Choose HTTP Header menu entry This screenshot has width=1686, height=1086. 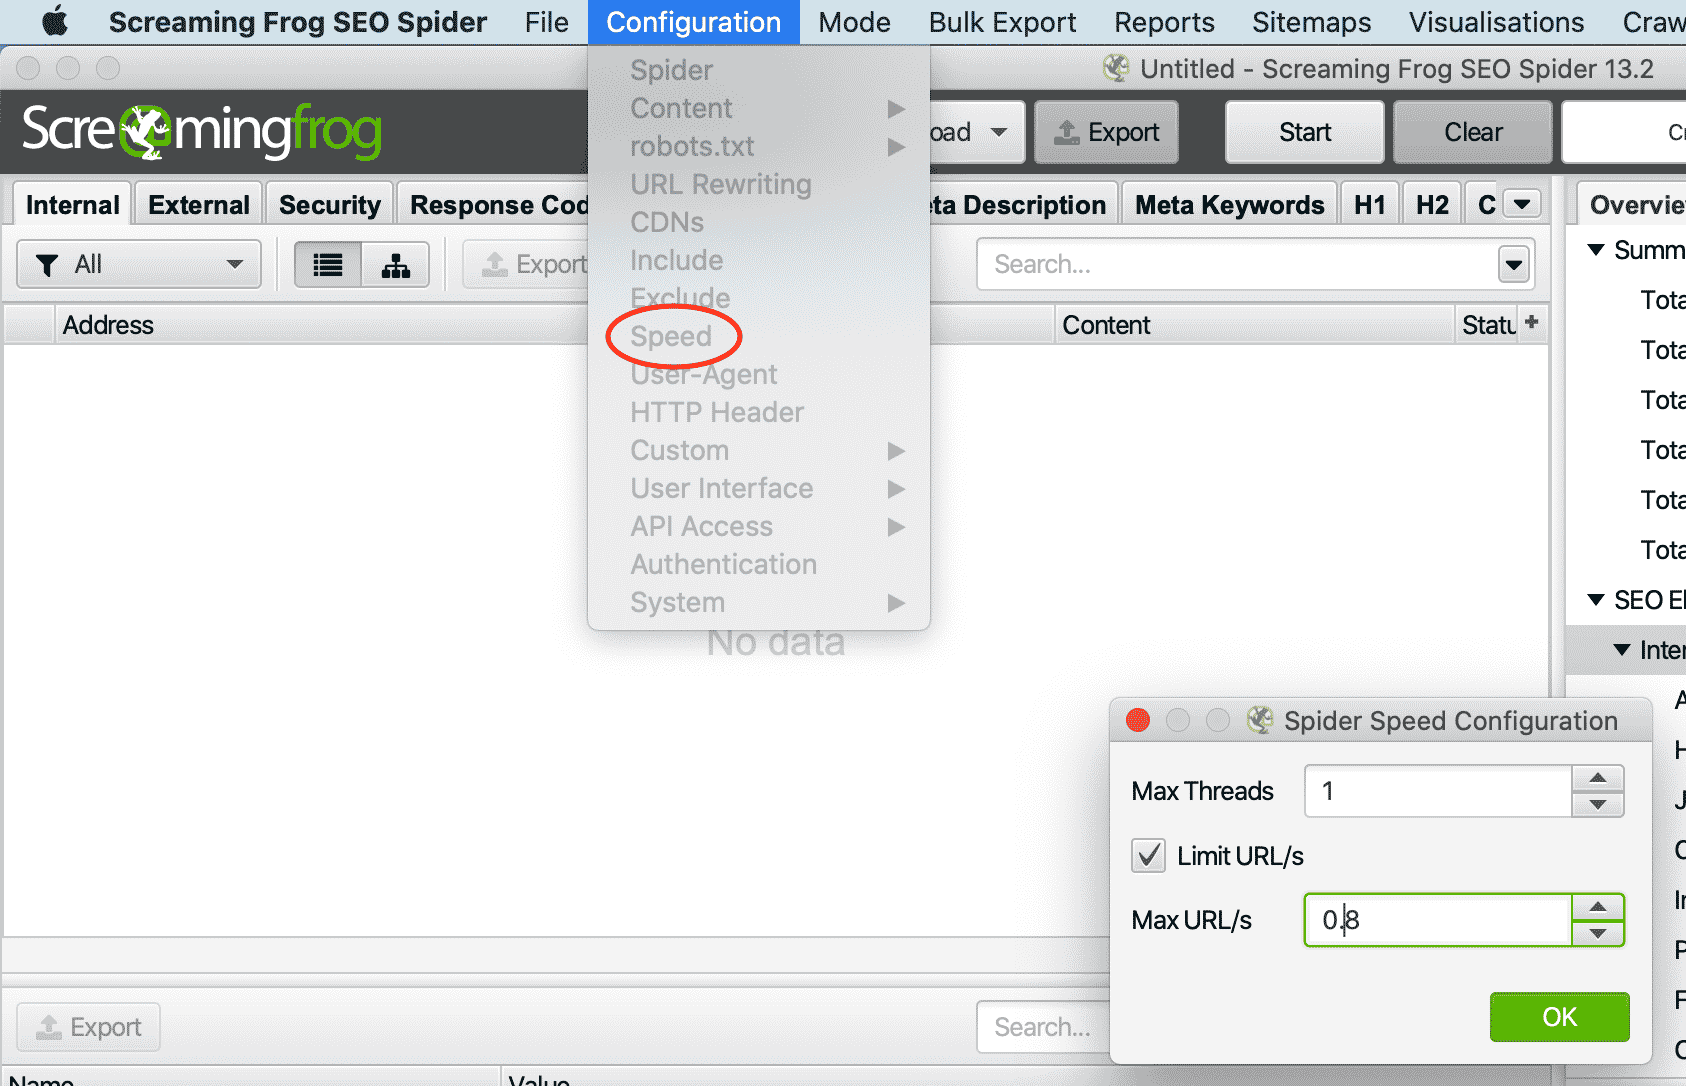coord(717,412)
